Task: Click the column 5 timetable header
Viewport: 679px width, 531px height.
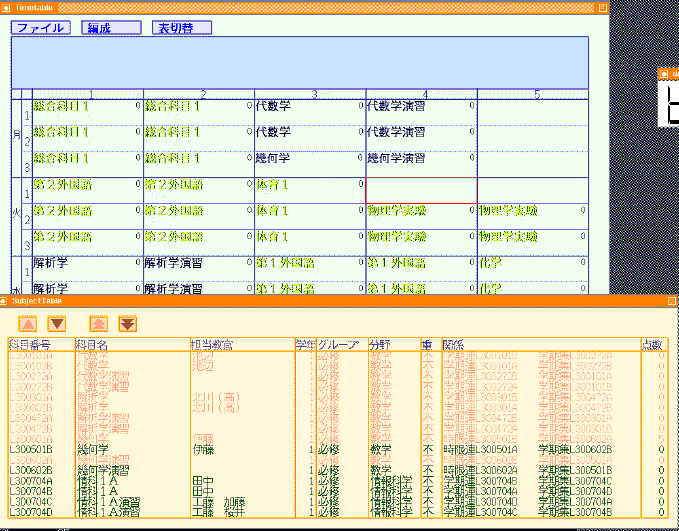Action: click(x=535, y=95)
